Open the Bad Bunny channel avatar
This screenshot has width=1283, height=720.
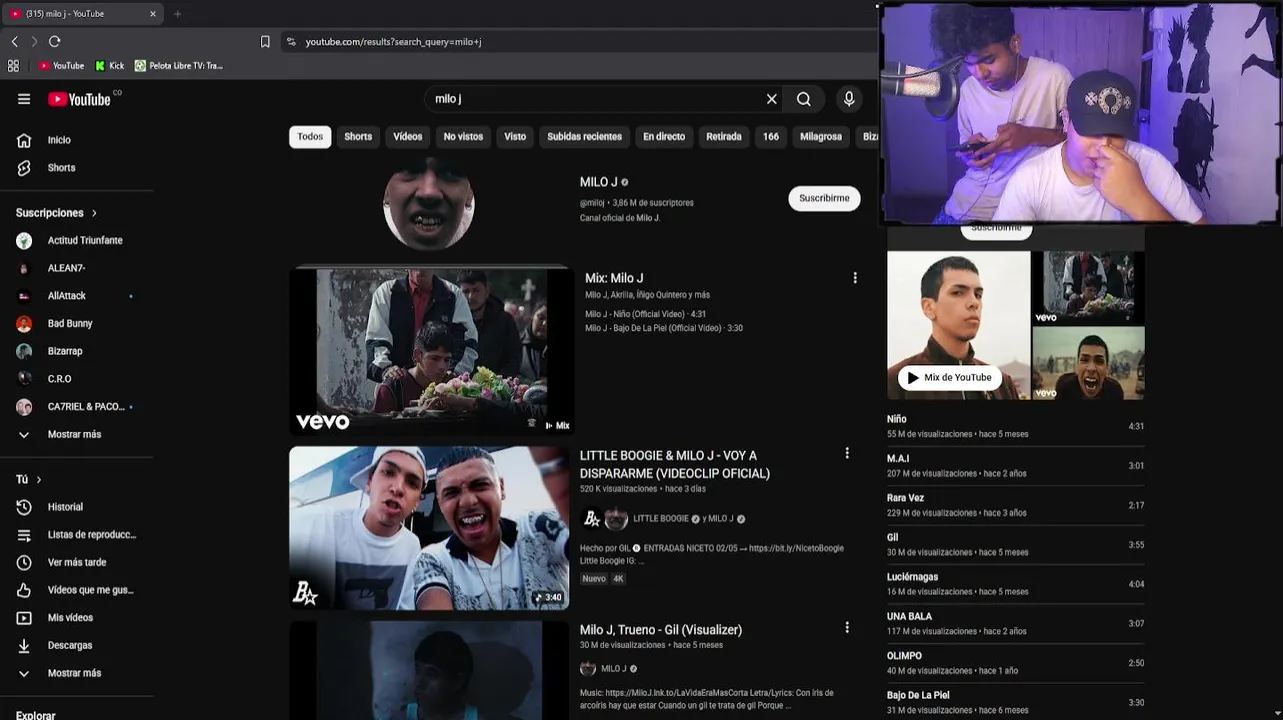(x=24, y=324)
